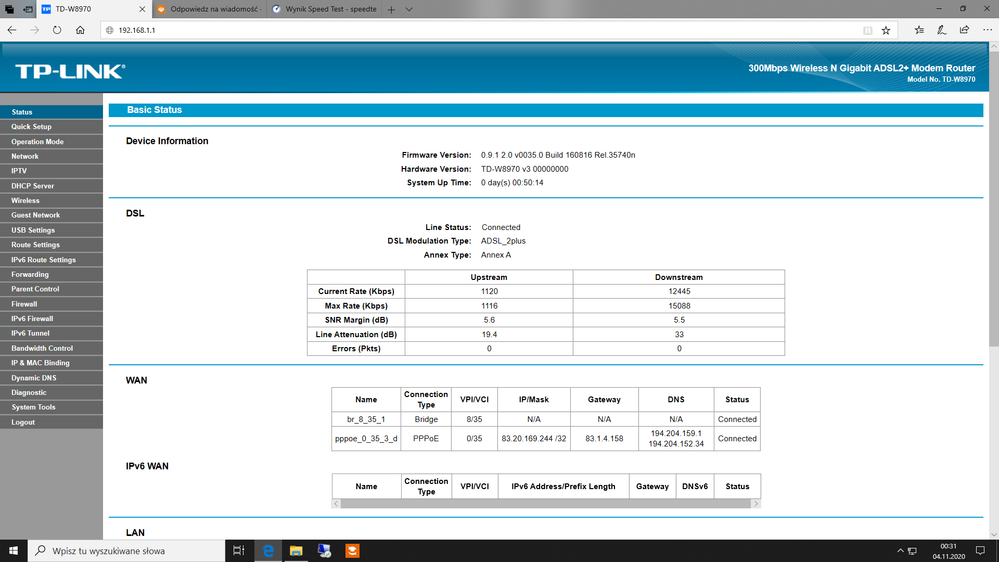
Task: Click the set tabs aside icon
Action: [28, 10]
